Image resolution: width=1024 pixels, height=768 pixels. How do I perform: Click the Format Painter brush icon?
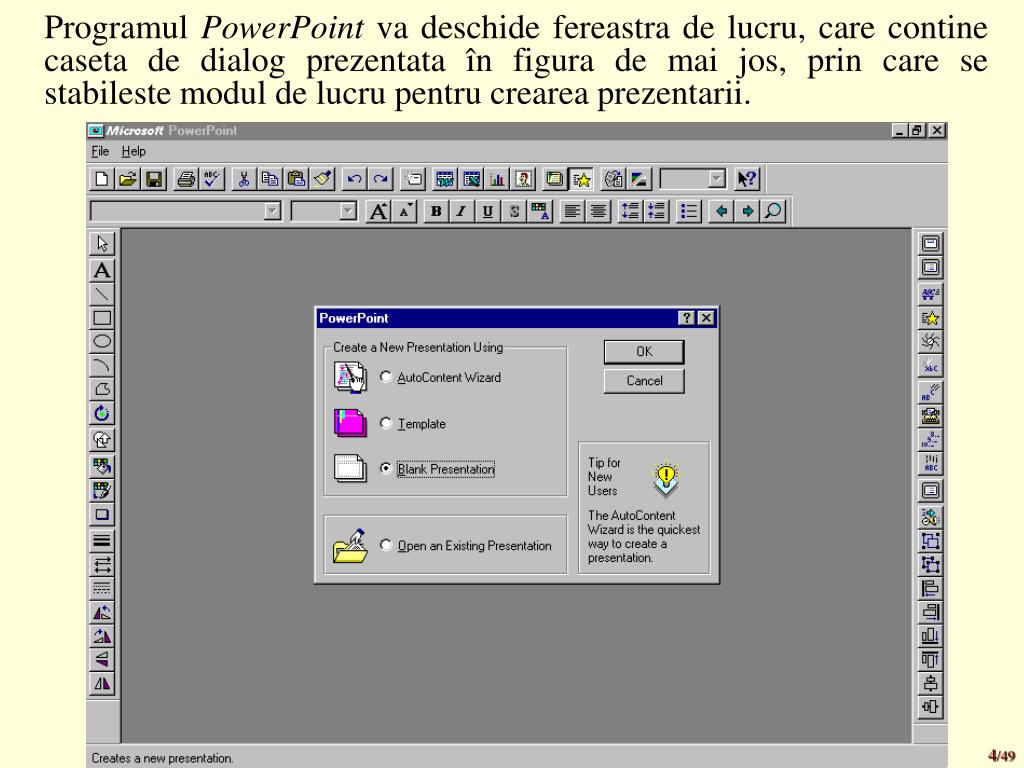(x=322, y=179)
